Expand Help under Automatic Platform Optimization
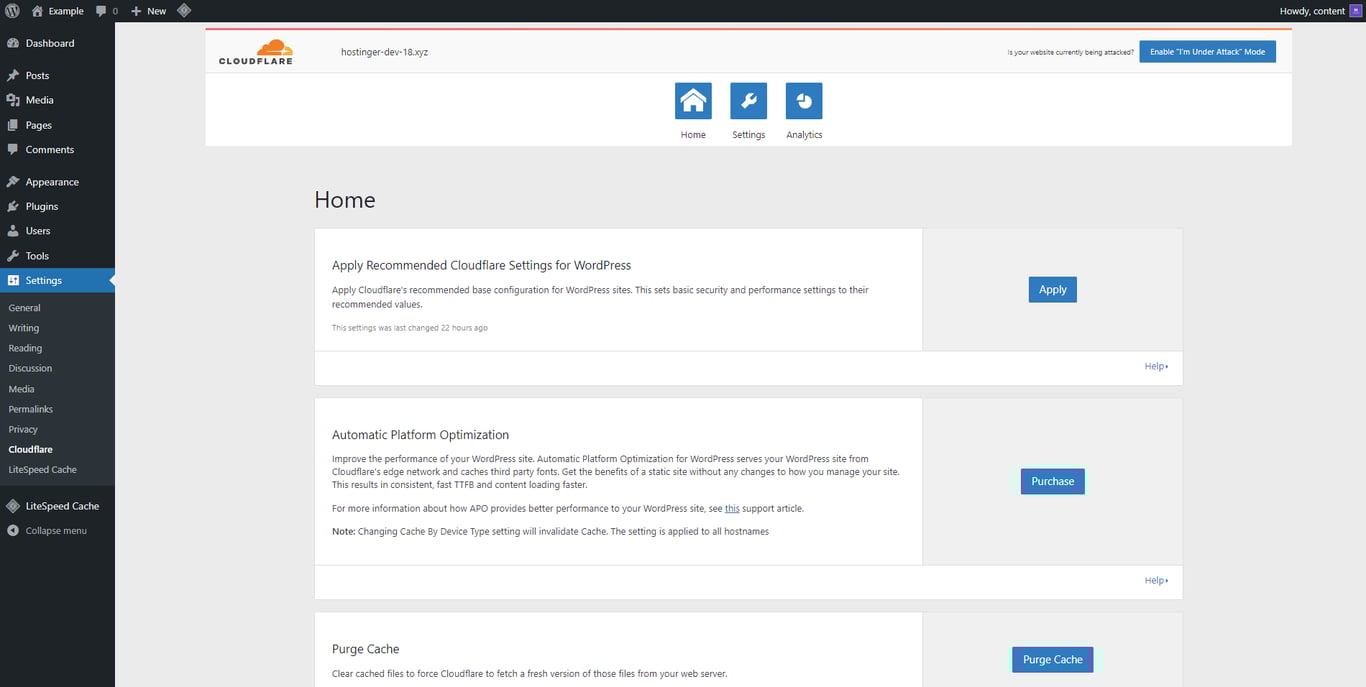 point(1155,580)
